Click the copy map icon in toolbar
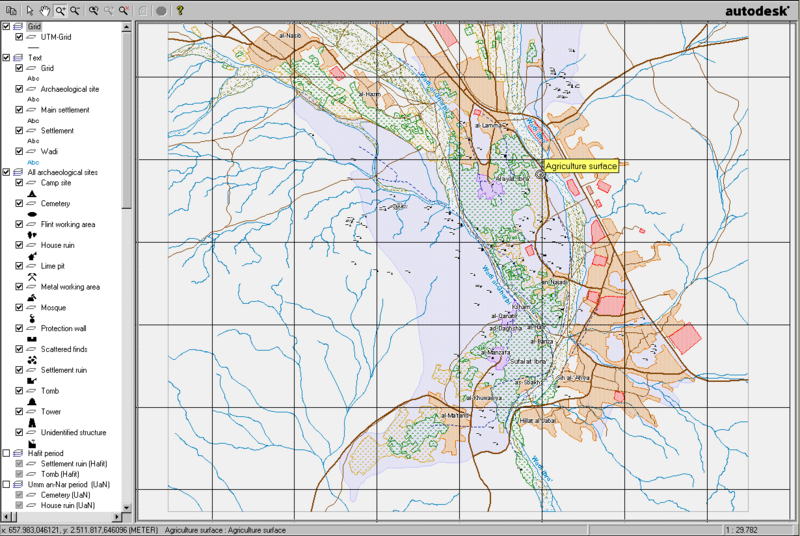Image resolution: width=800 pixels, height=536 pixels. coord(9,9)
